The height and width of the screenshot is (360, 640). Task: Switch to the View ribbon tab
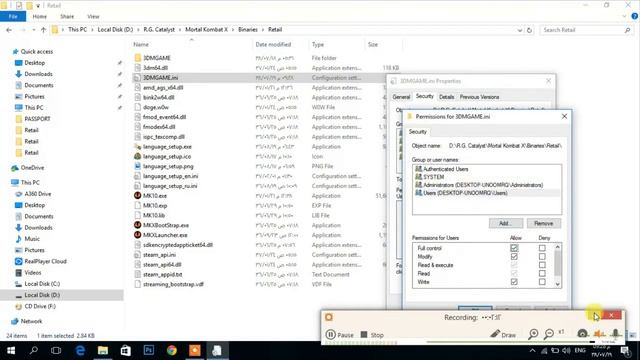tap(93, 16)
